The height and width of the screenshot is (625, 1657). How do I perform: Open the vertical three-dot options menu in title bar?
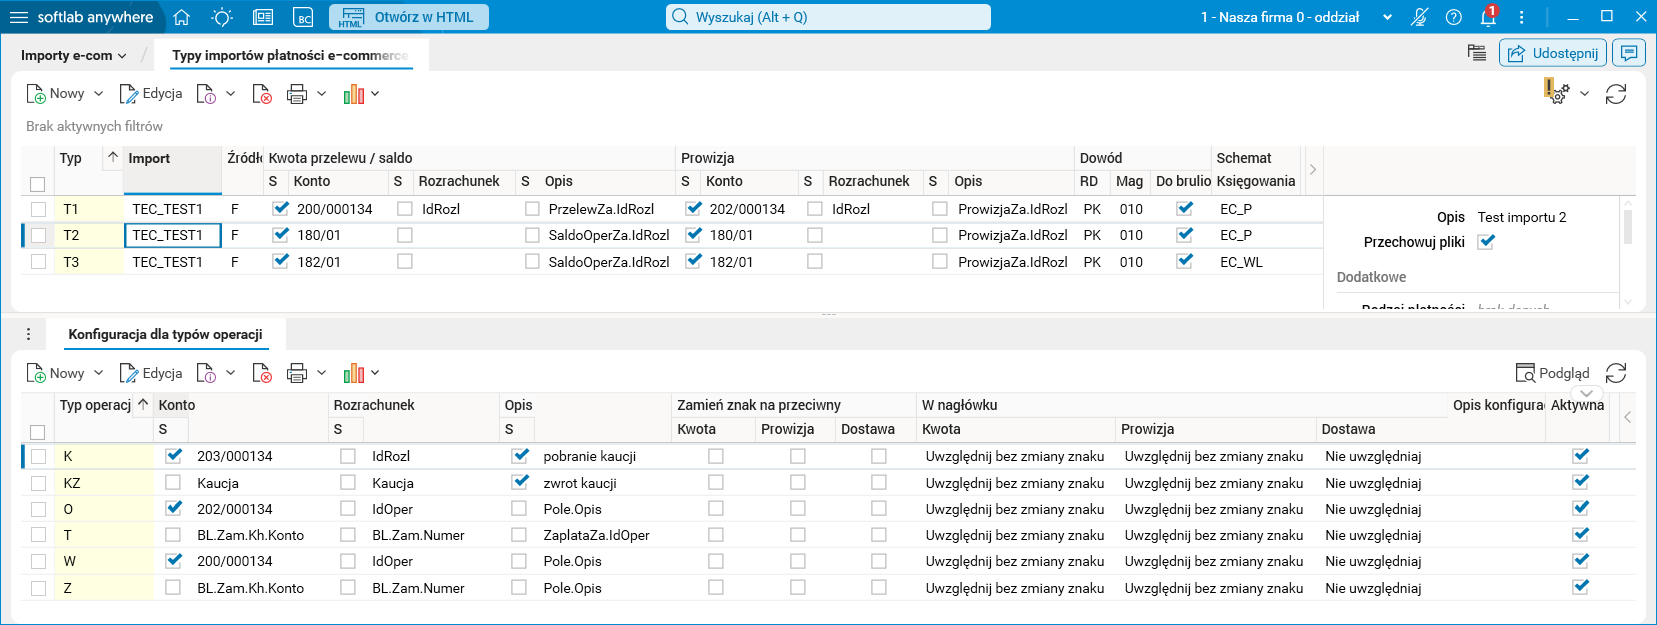(1521, 17)
